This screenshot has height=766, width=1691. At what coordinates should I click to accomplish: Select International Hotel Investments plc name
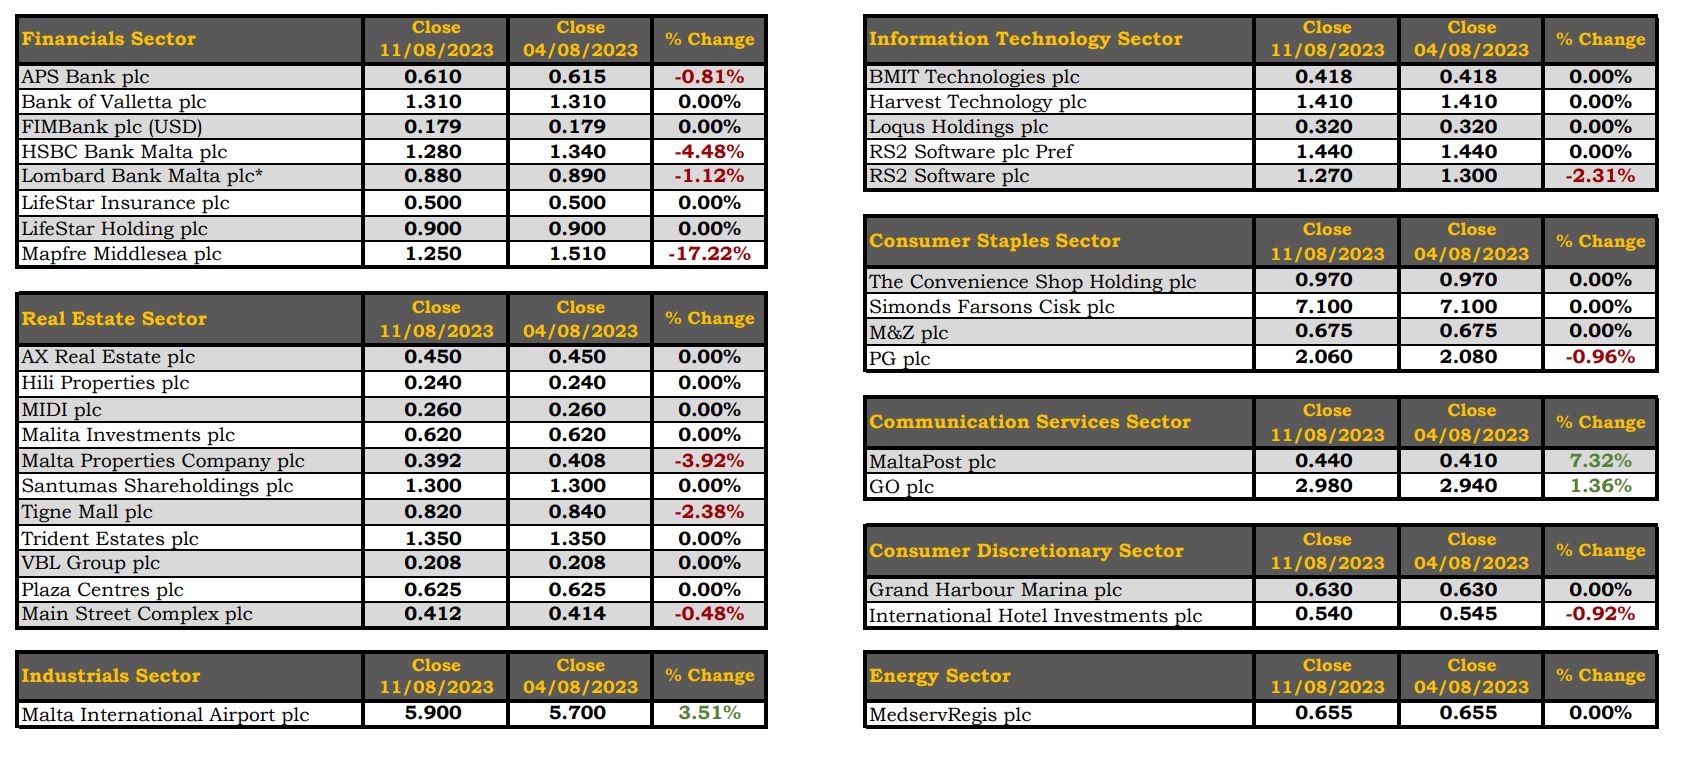pyautogui.click(x=1035, y=616)
